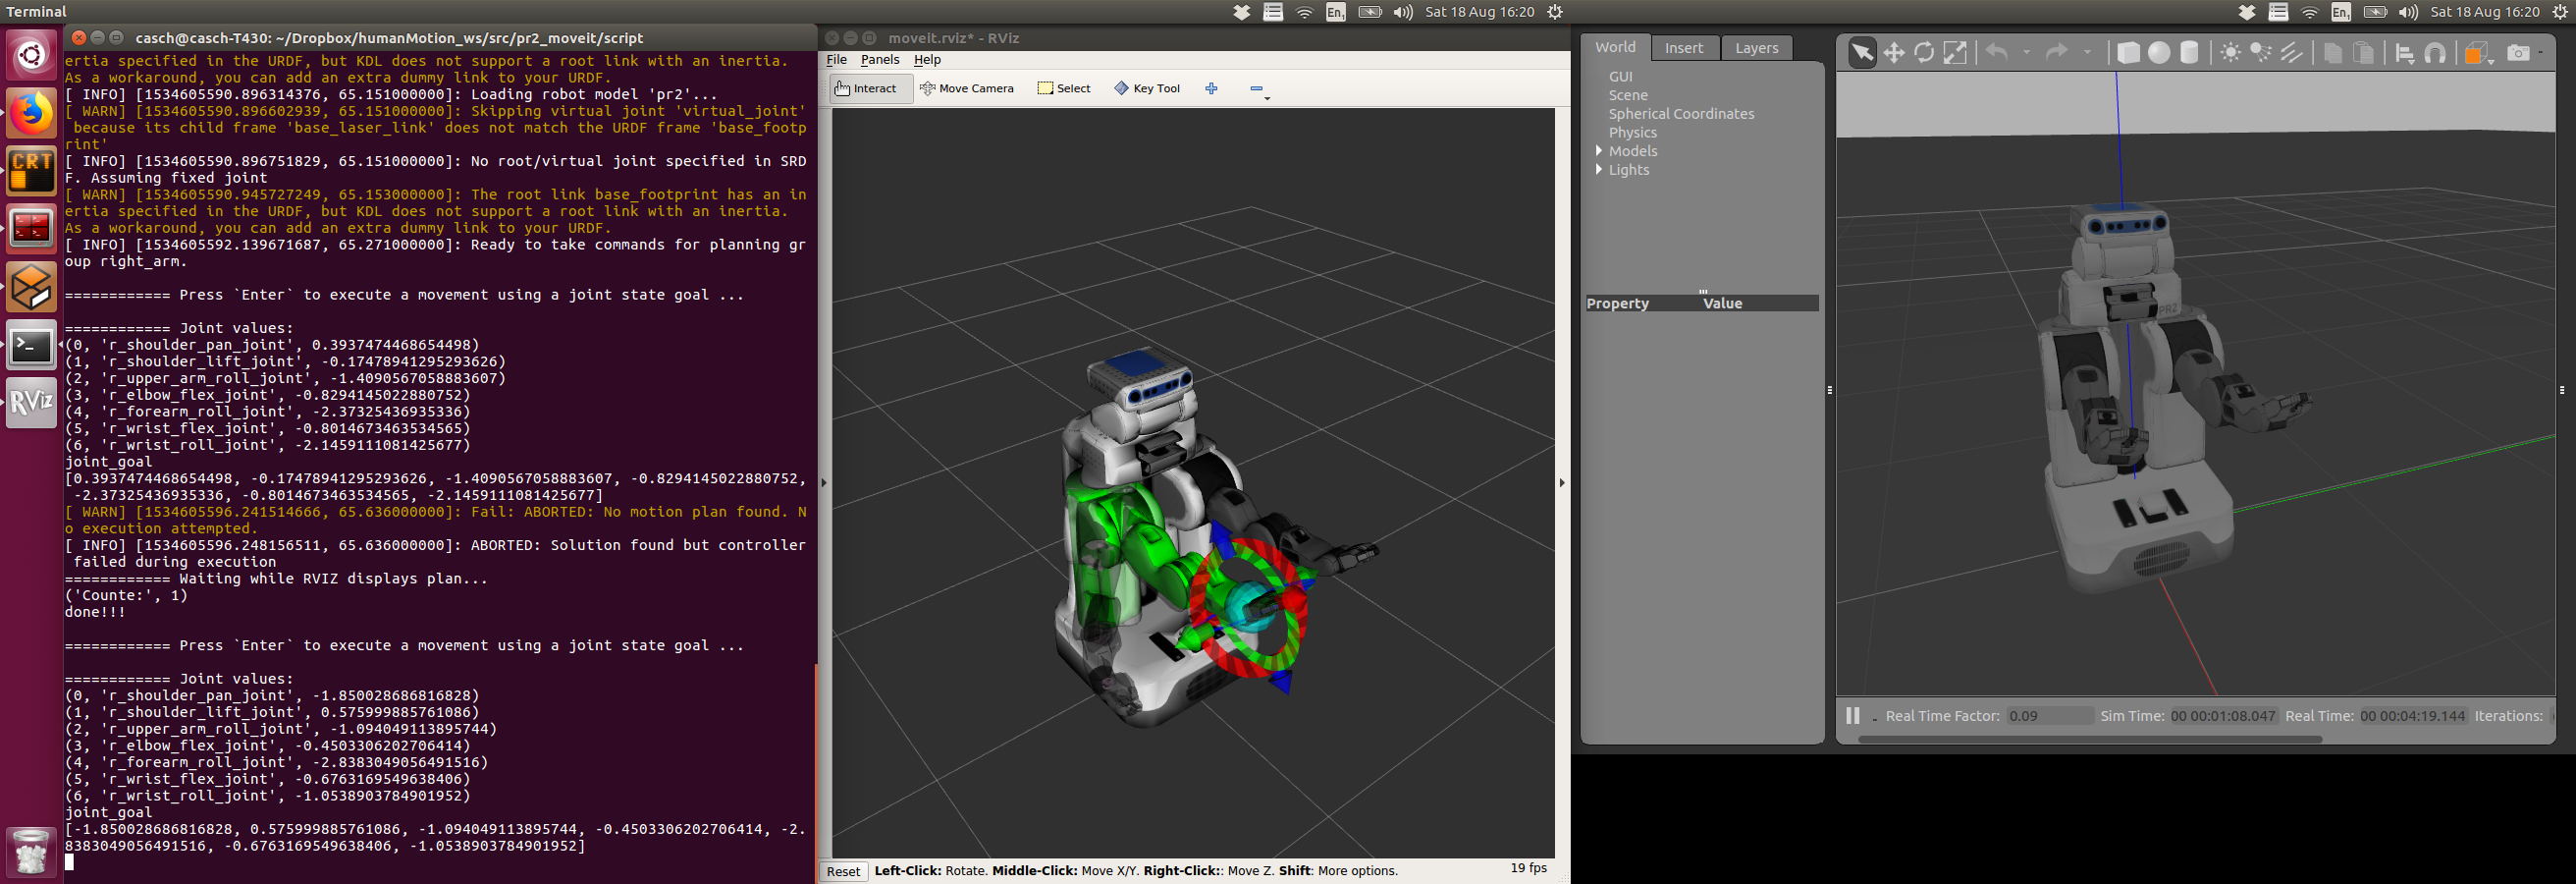2576x884 pixels.
Task: Click the Gazebo bottom horizontal scrollbar
Action: 2089,740
